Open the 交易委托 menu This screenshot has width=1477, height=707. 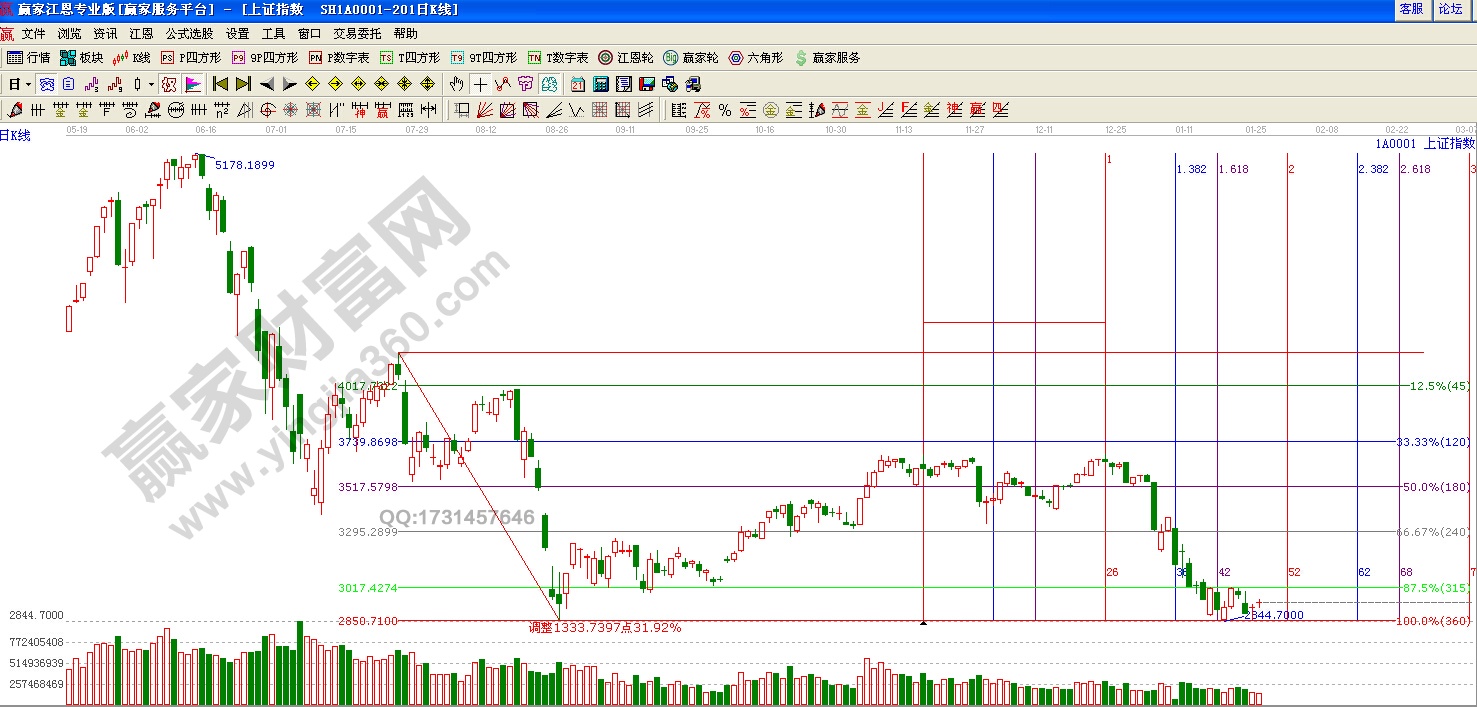click(357, 34)
